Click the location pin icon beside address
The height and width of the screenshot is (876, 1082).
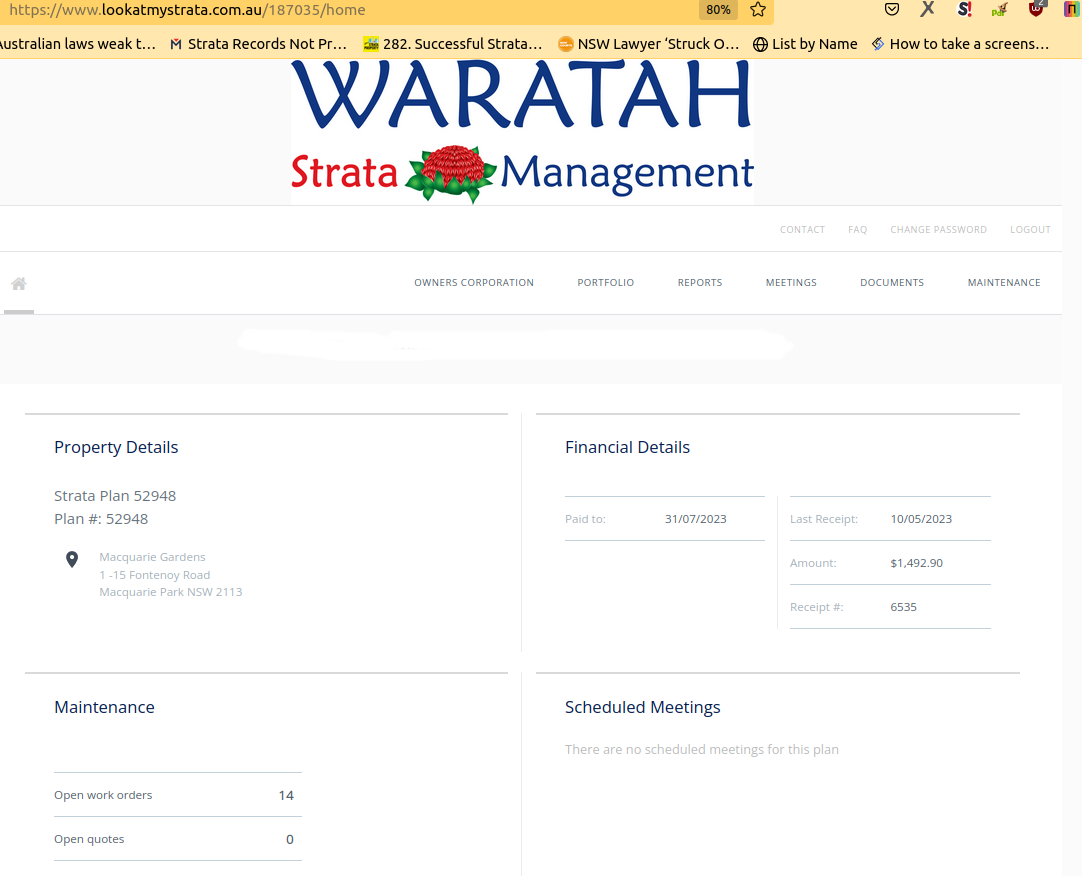tap(72, 559)
